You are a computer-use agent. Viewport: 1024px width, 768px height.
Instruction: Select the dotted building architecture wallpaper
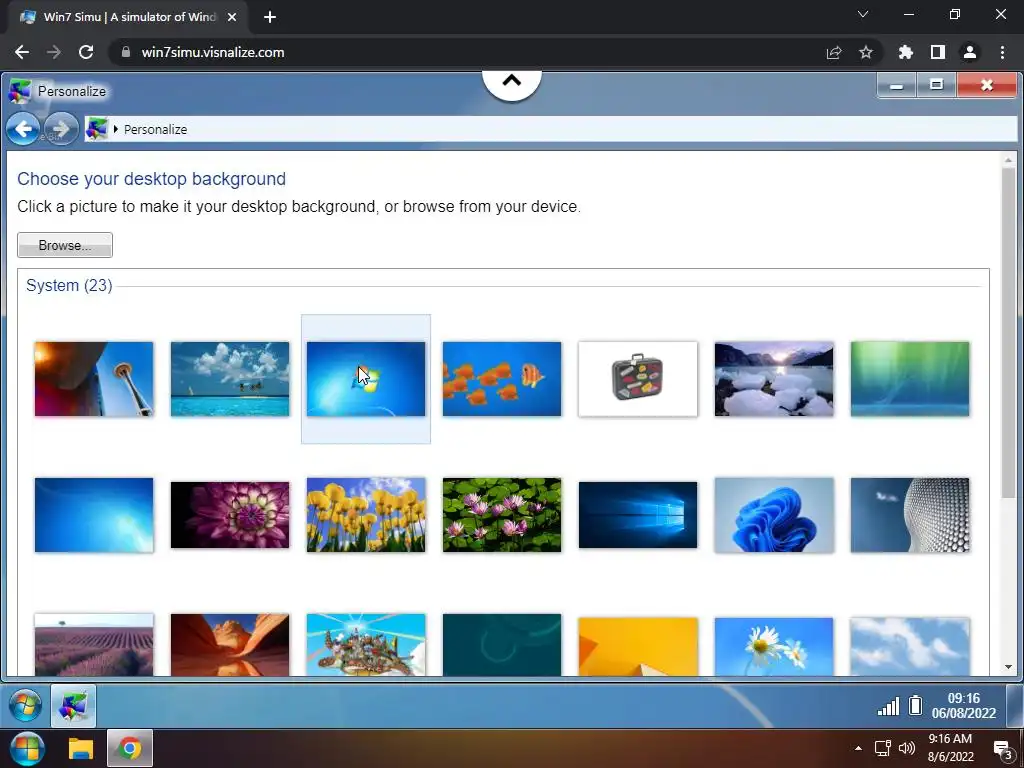[910, 515]
